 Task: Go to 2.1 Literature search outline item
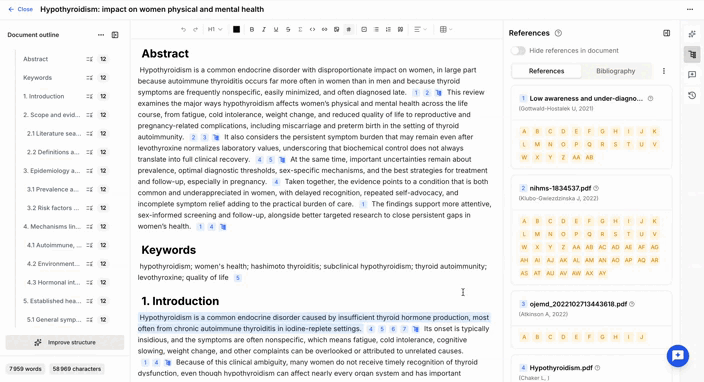54,134
